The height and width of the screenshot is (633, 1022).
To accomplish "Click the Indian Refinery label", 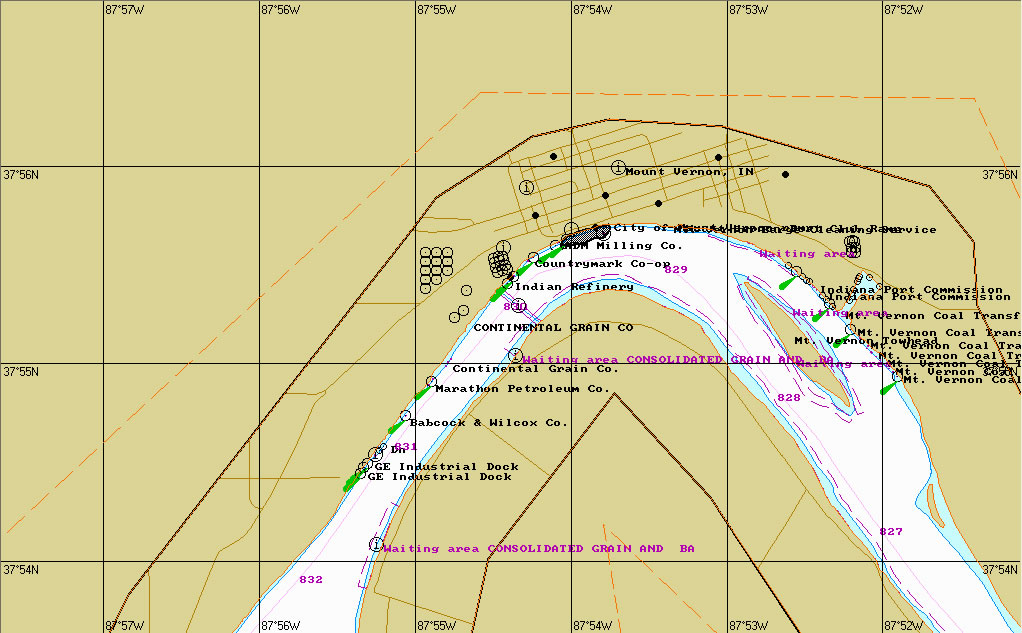I will pos(574,287).
